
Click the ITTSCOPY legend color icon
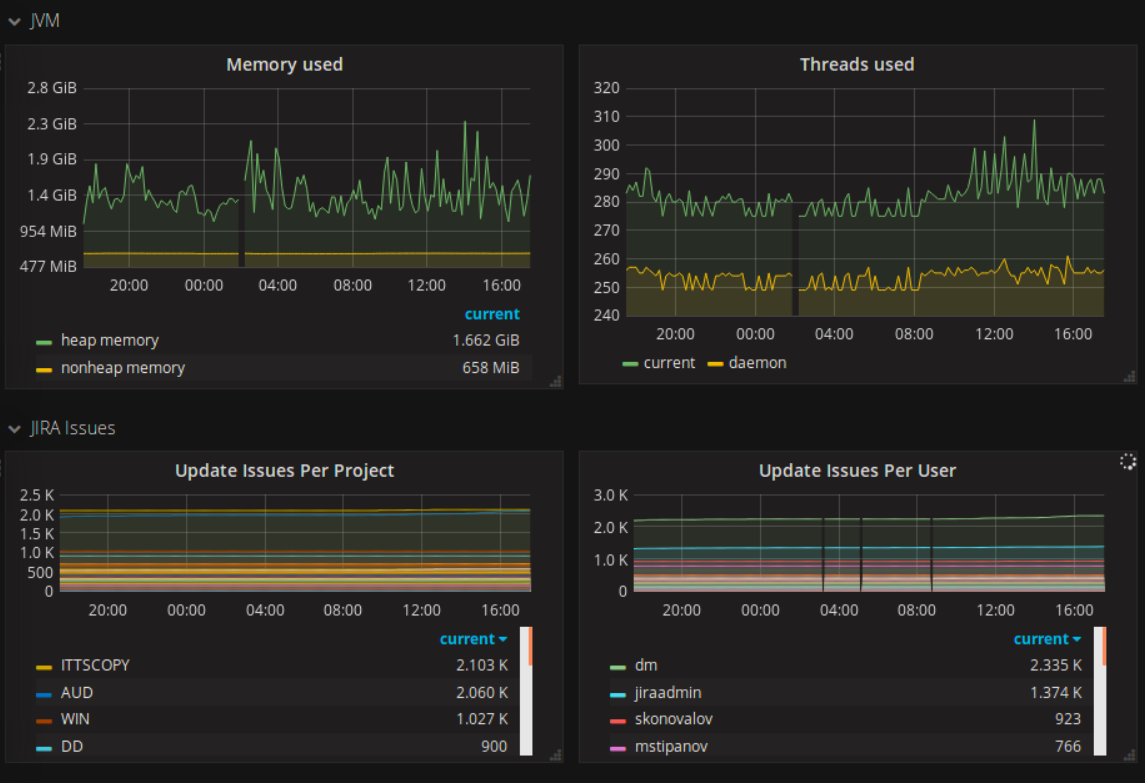(44, 666)
